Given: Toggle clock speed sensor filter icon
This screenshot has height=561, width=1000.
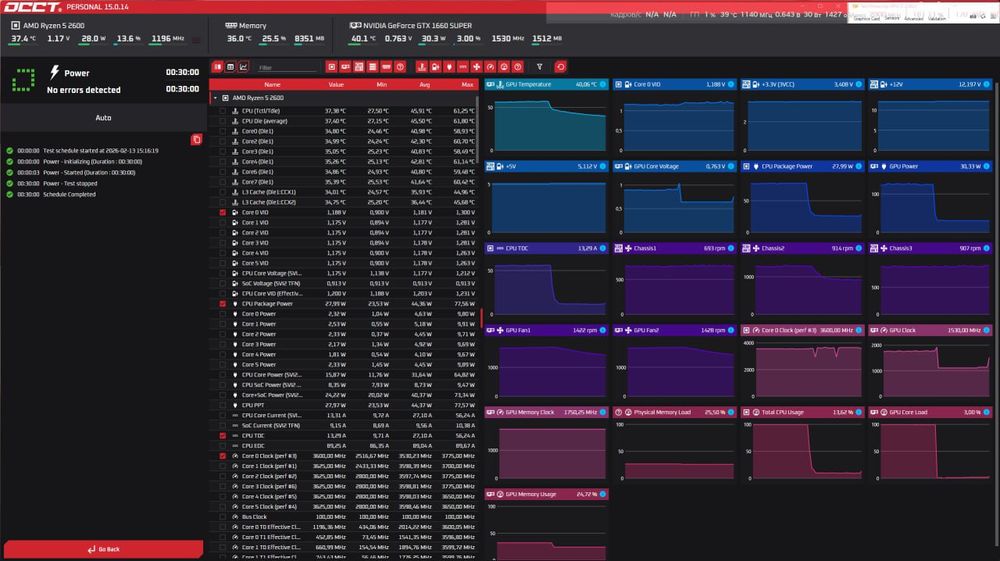Looking at the screenshot, I should pyautogui.click(x=490, y=67).
